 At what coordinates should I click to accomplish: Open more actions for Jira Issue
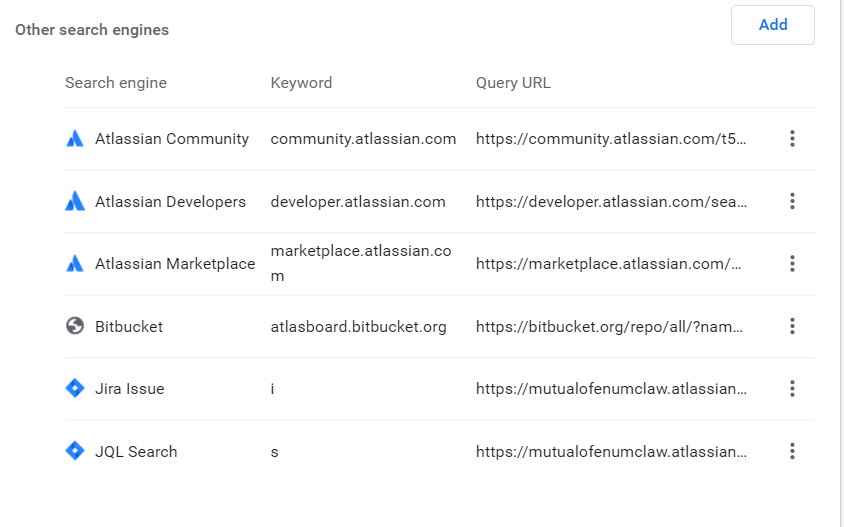click(792, 389)
